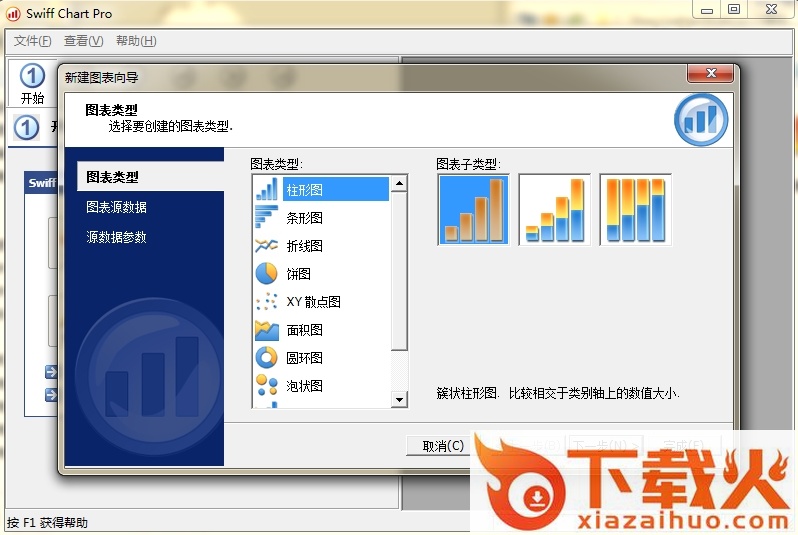Open the 帮助(H) menu

point(136,41)
